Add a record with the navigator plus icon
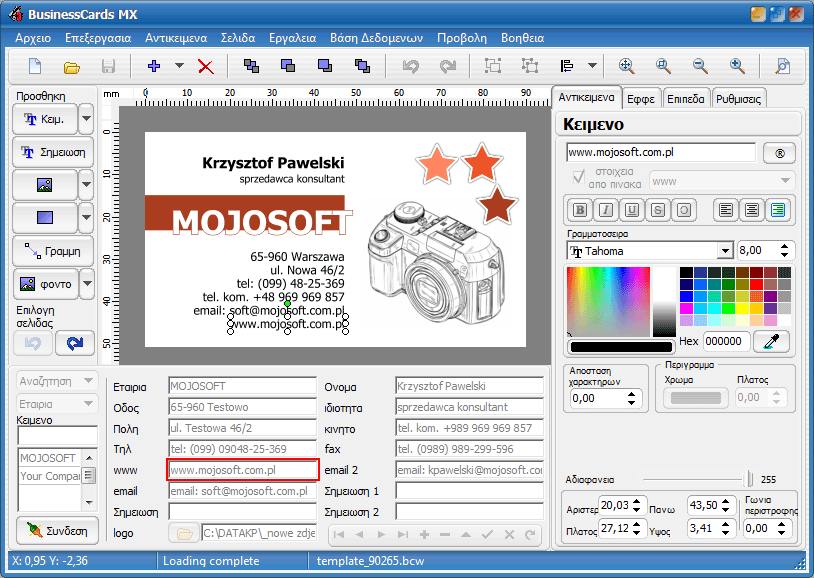The image size is (814, 578). pyautogui.click(x=424, y=534)
